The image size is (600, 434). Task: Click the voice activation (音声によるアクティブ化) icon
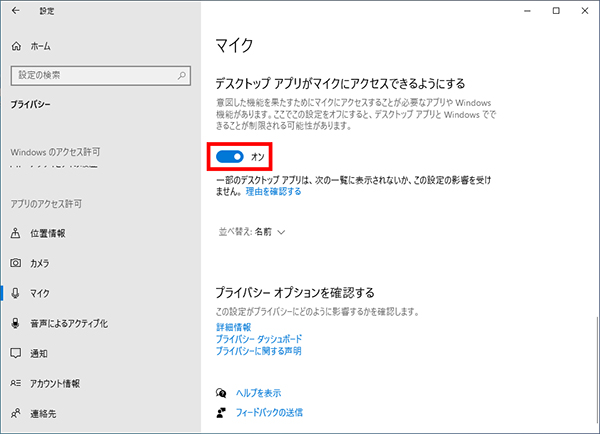[16, 324]
